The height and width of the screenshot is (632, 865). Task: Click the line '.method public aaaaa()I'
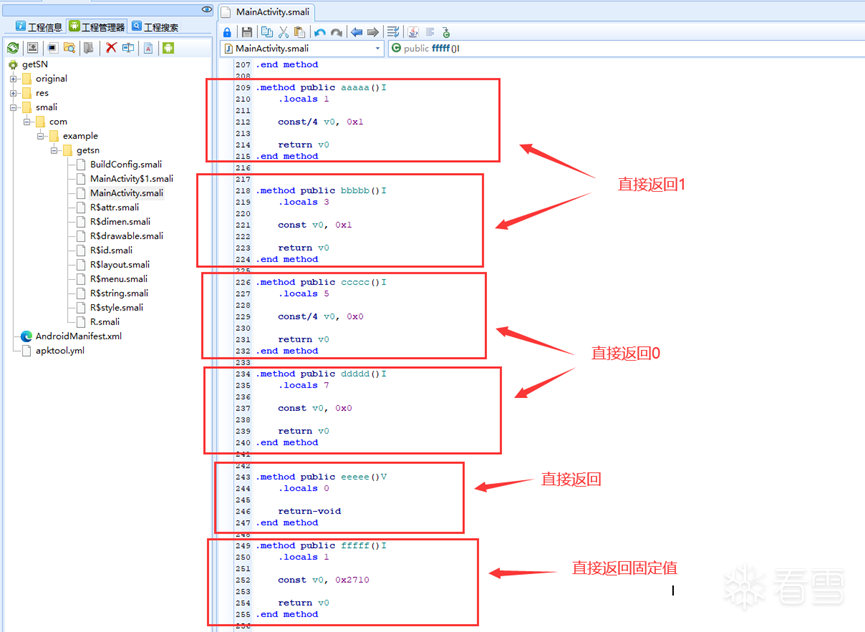pyautogui.click(x=321, y=88)
